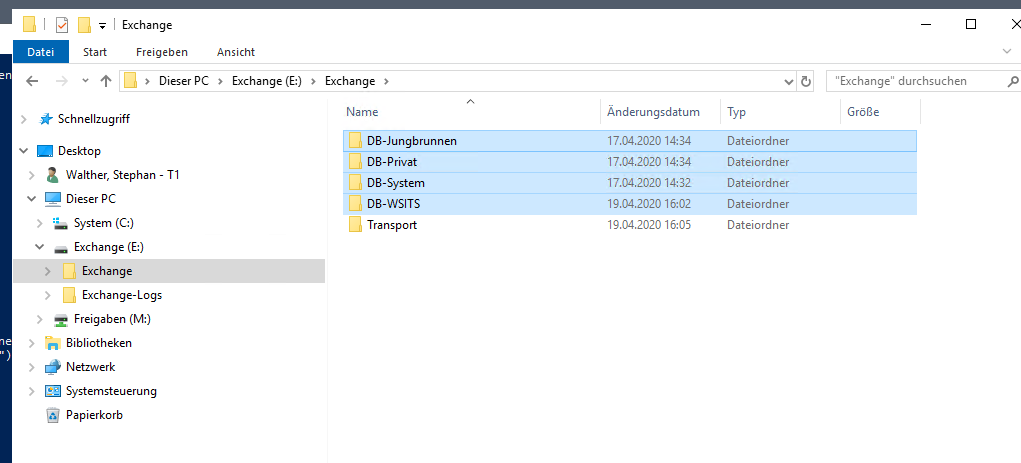
Task: Expand the Exchange folder in the tree
Action: pyautogui.click(x=48, y=272)
